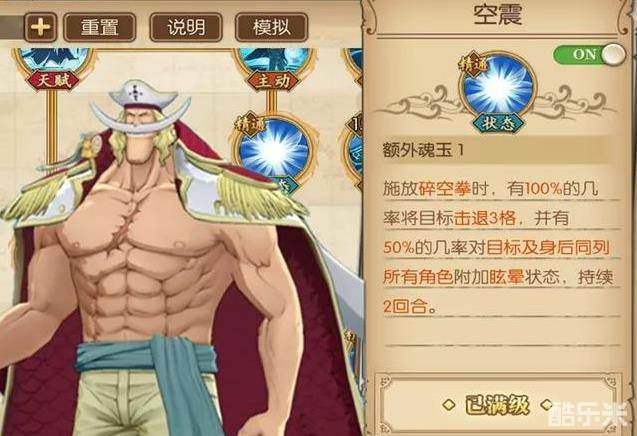Click the 模拟 simulate button

pyautogui.click(x=271, y=27)
